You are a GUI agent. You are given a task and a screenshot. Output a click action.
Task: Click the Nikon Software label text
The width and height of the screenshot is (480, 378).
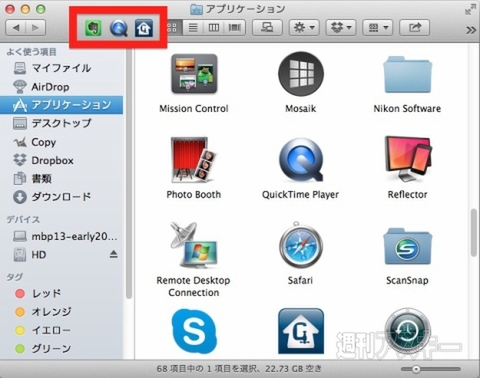click(407, 109)
